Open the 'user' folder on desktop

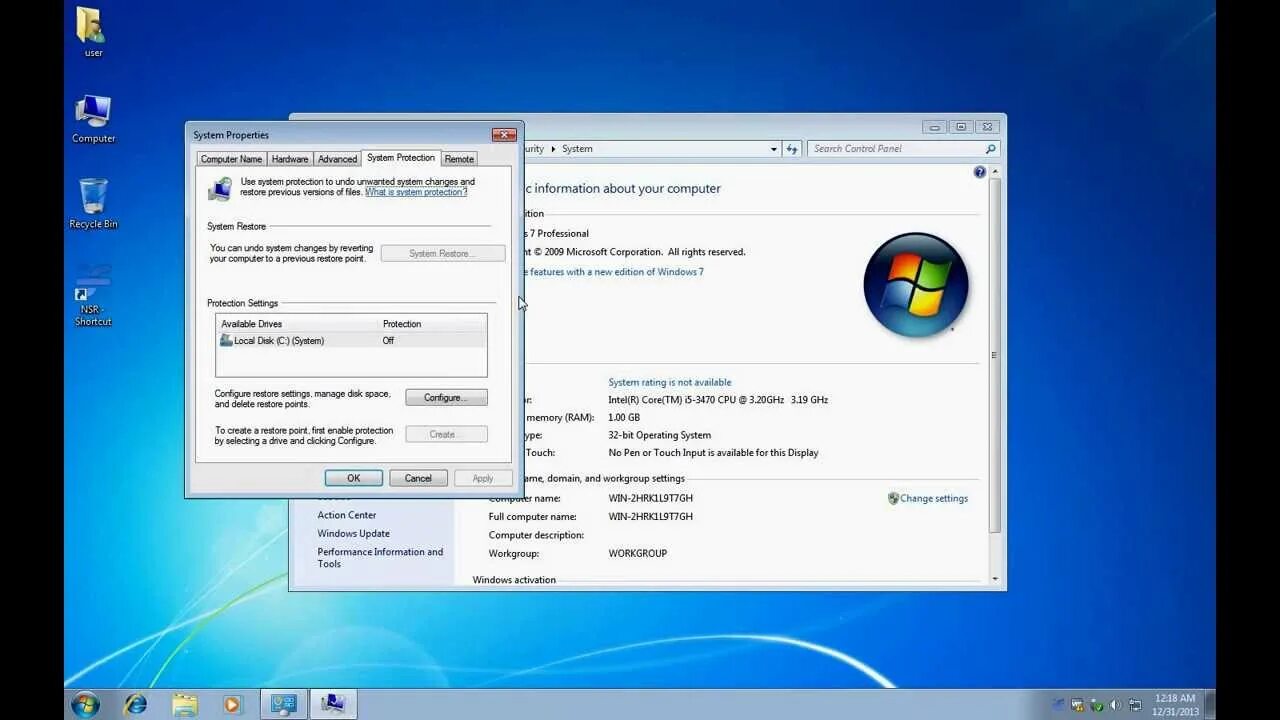[92, 33]
